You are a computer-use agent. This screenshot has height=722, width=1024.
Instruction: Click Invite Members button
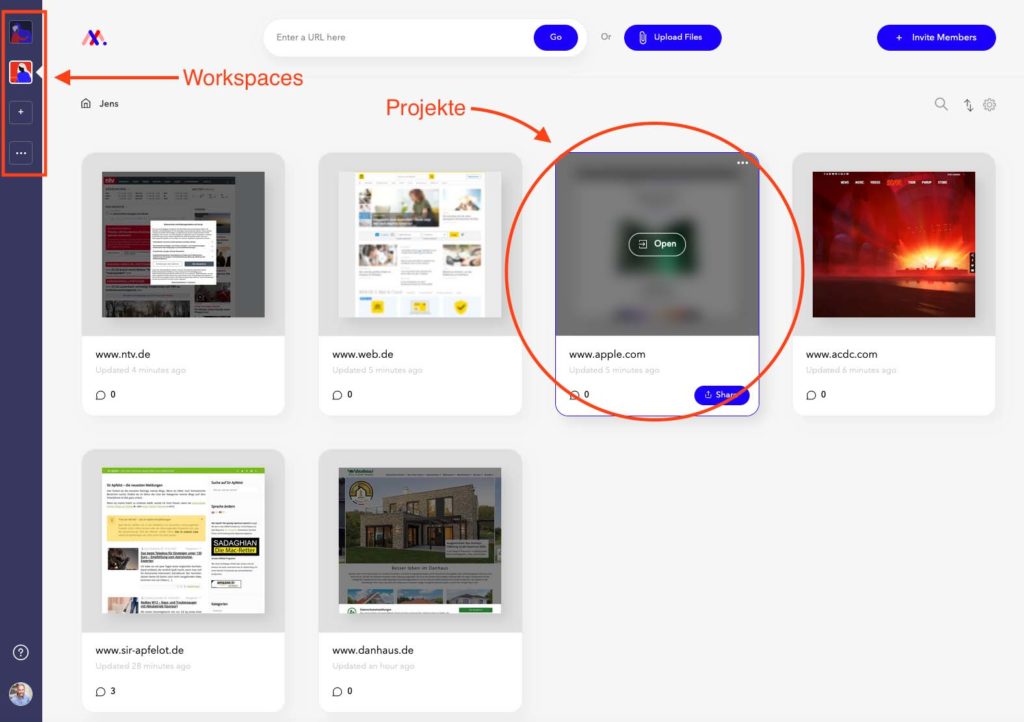click(x=936, y=37)
